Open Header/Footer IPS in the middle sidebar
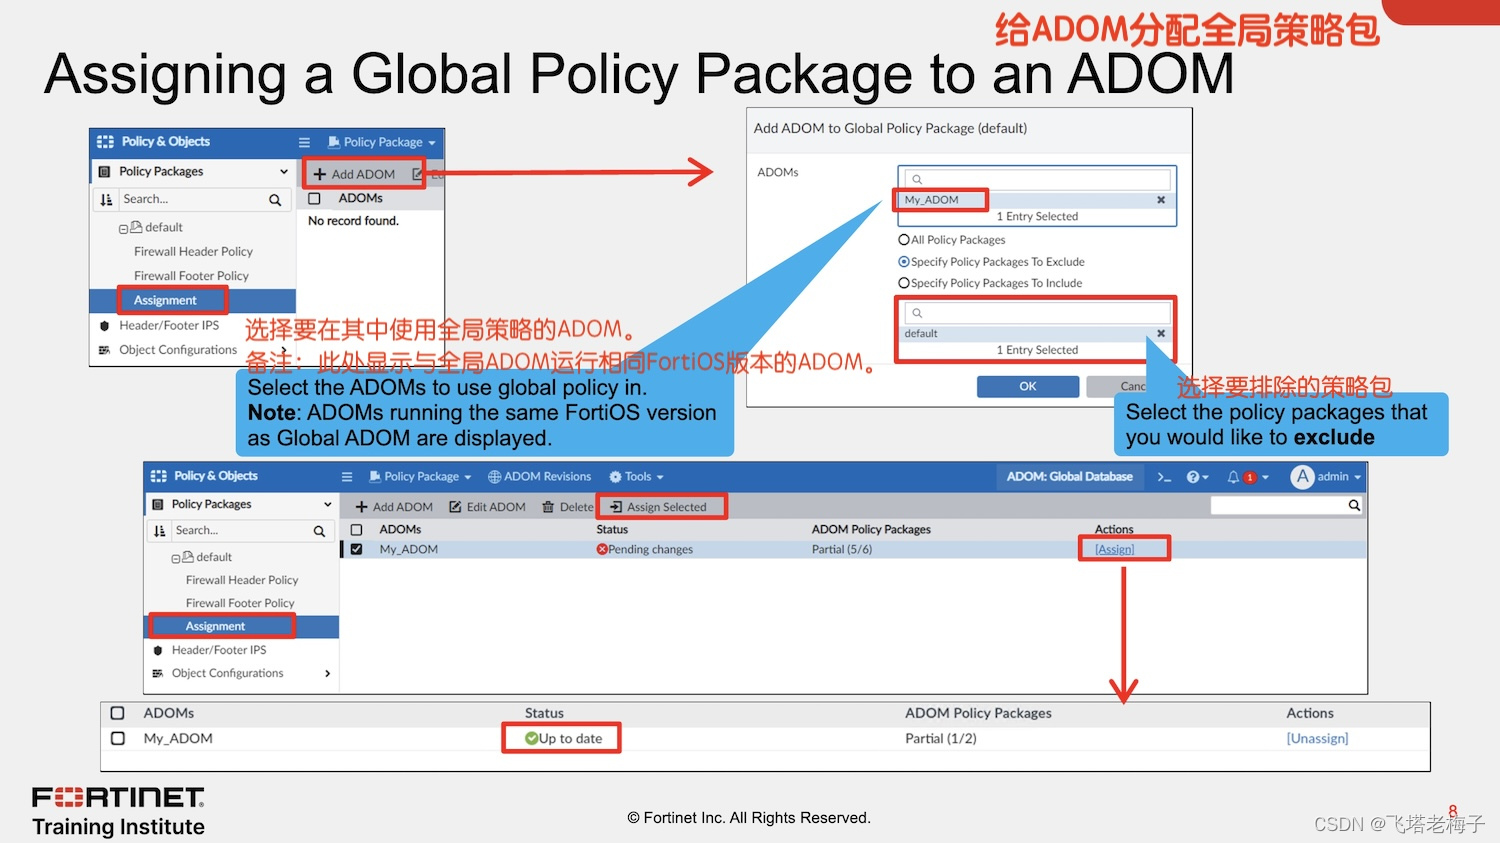1500x843 pixels. click(219, 650)
